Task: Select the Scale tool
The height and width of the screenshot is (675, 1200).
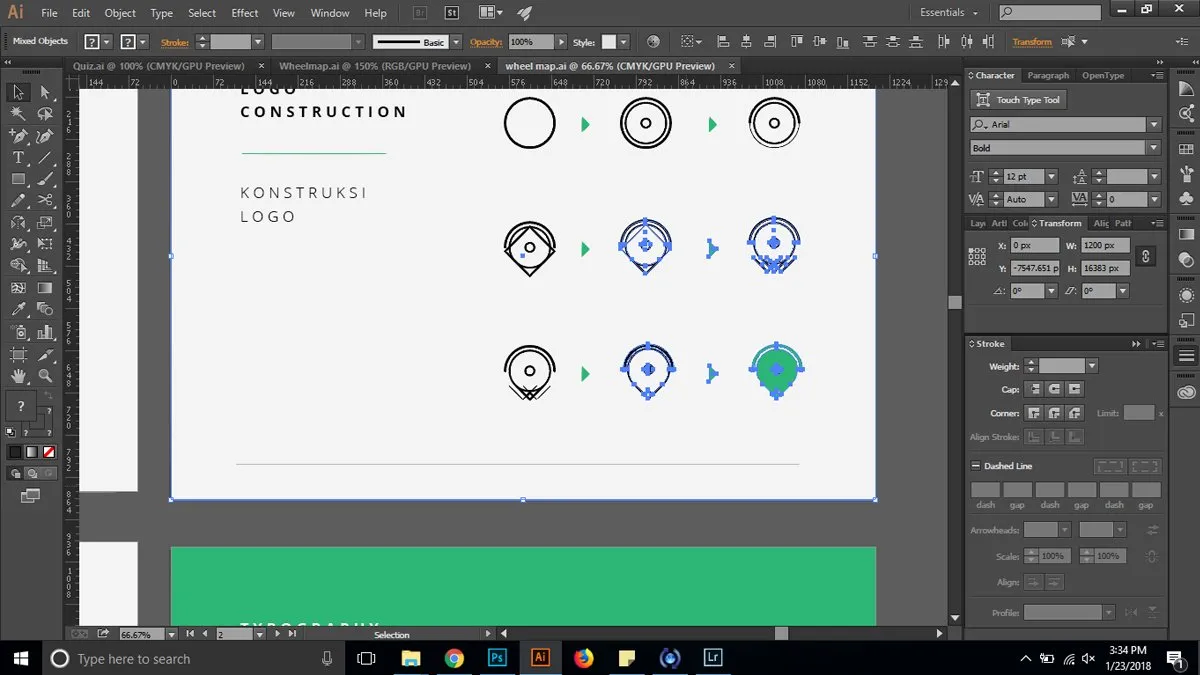Action: [x=45, y=224]
